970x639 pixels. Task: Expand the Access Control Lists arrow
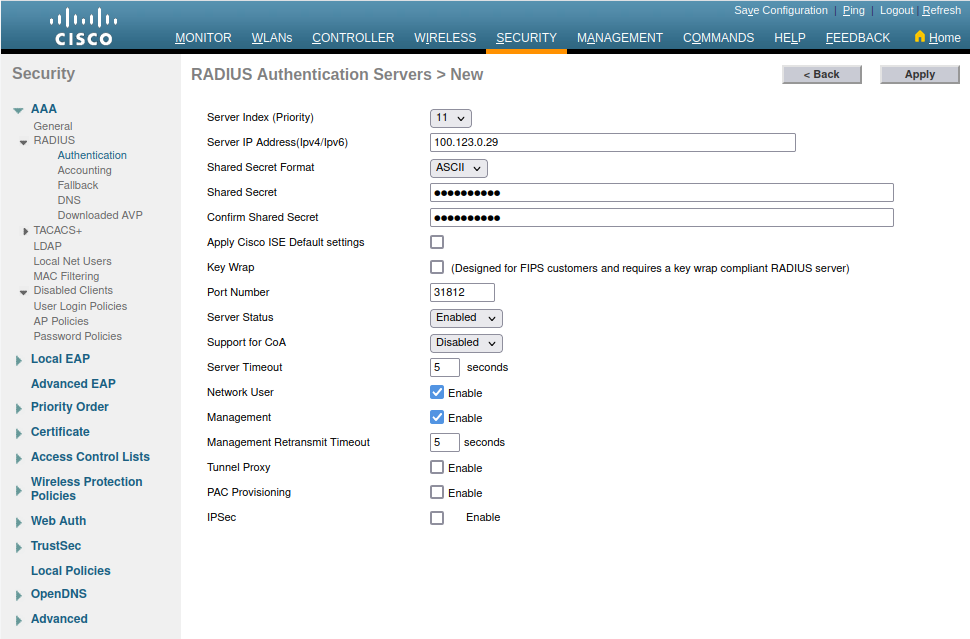tap(19, 458)
